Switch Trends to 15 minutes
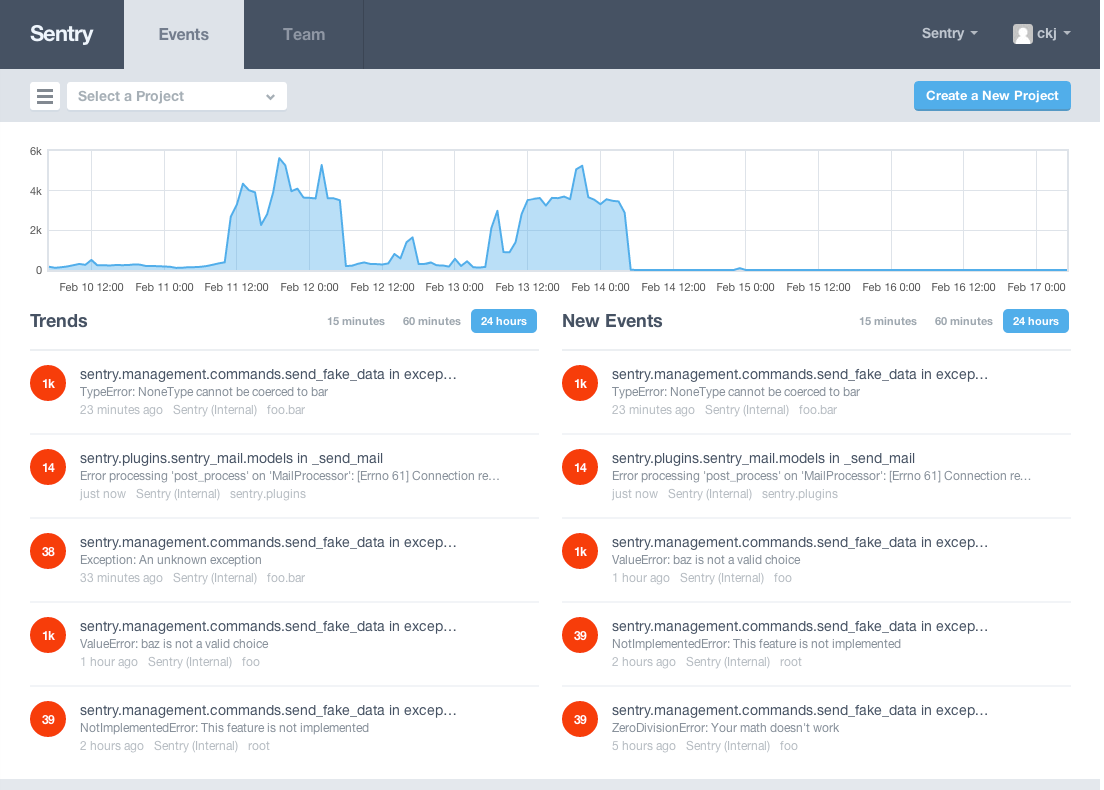This screenshot has height=790, width=1104. pos(356,321)
